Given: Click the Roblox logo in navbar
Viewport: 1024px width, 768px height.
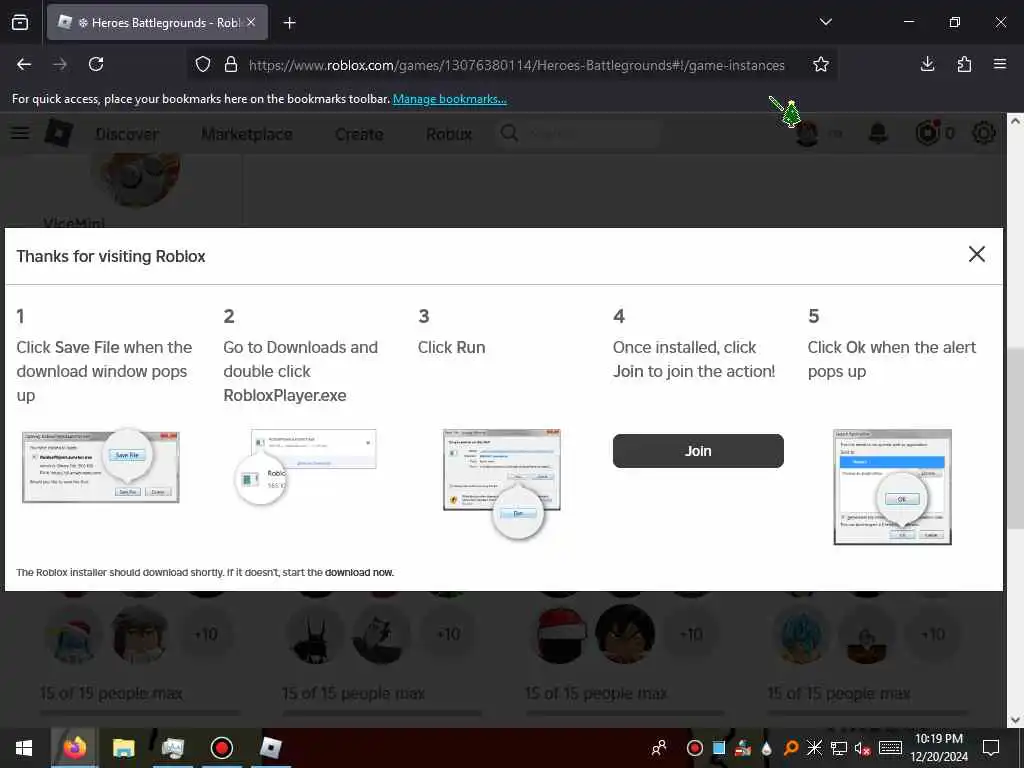Looking at the screenshot, I should 59,133.
